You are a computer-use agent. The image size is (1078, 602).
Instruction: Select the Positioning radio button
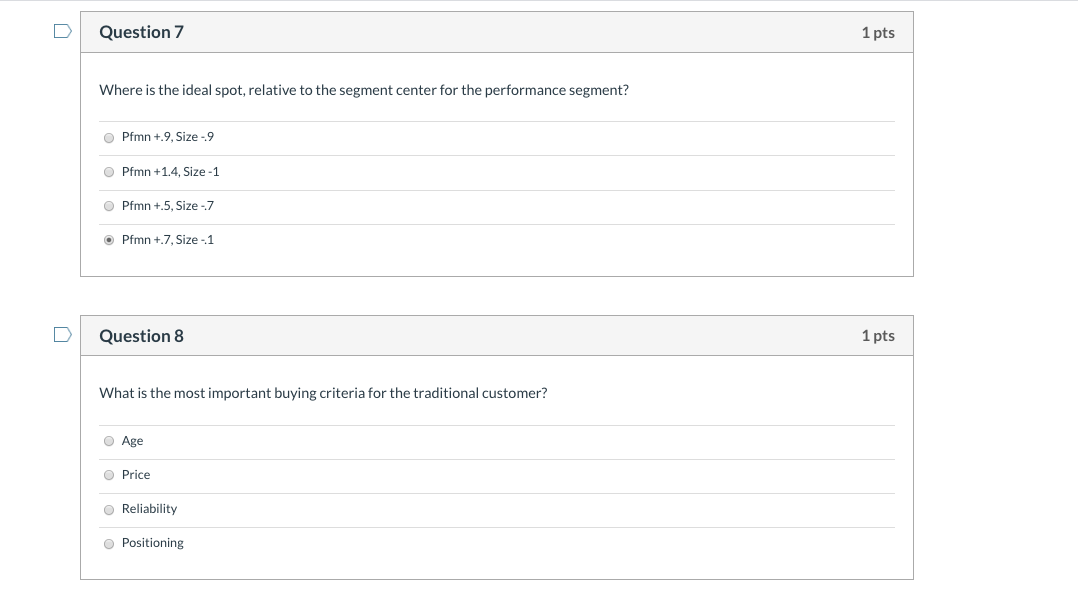tap(109, 543)
